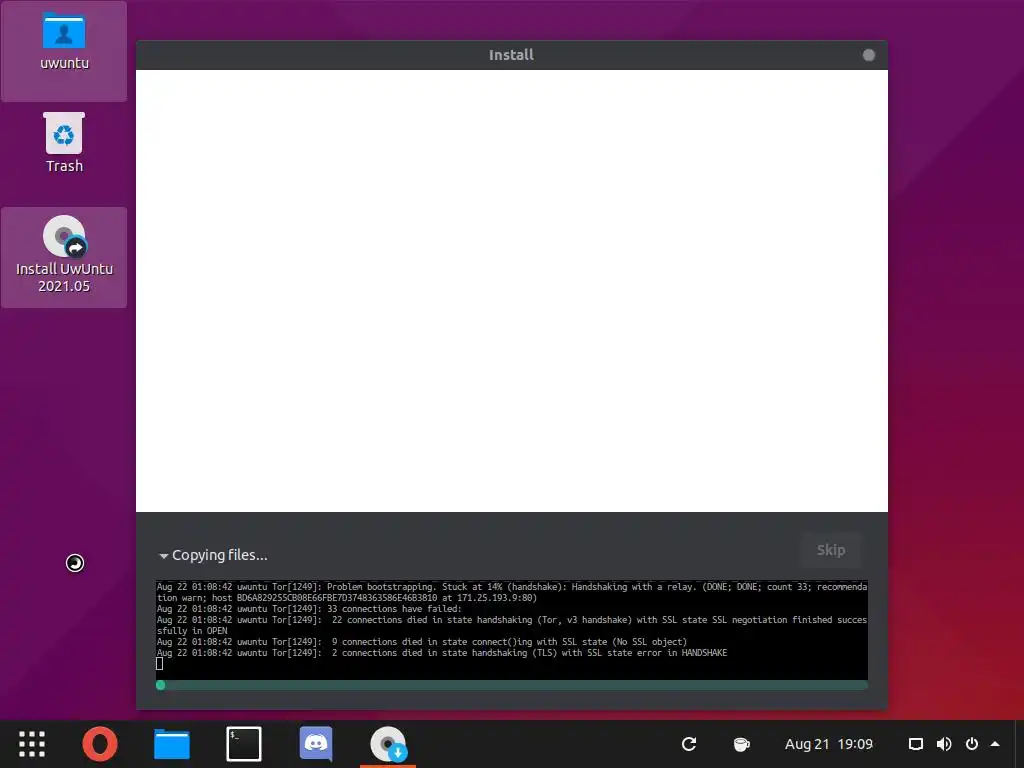Viewport: 1024px width, 768px height.
Task: Click the display icon in the system tray
Action: (x=916, y=744)
